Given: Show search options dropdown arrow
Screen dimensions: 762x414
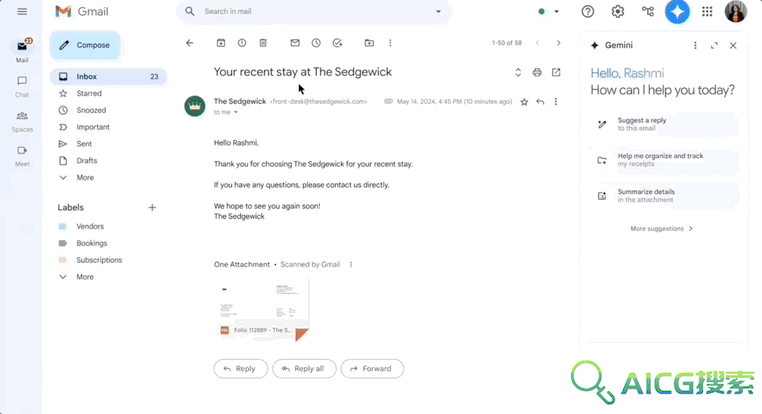Looking at the screenshot, I should pyautogui.click(x=438, y=11).
